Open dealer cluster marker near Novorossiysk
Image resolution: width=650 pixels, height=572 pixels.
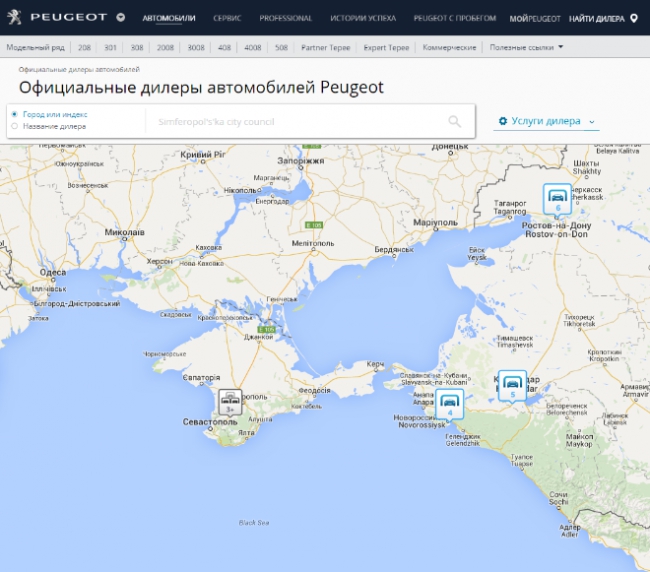coord(450,404)
